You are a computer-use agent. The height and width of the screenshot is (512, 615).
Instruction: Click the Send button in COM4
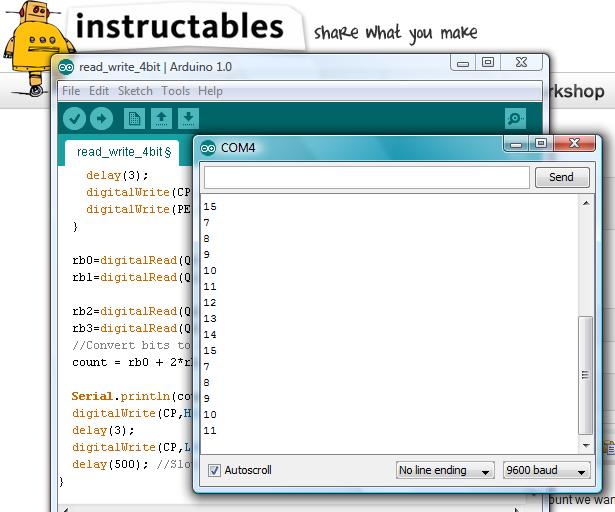[x=562, y=177]
